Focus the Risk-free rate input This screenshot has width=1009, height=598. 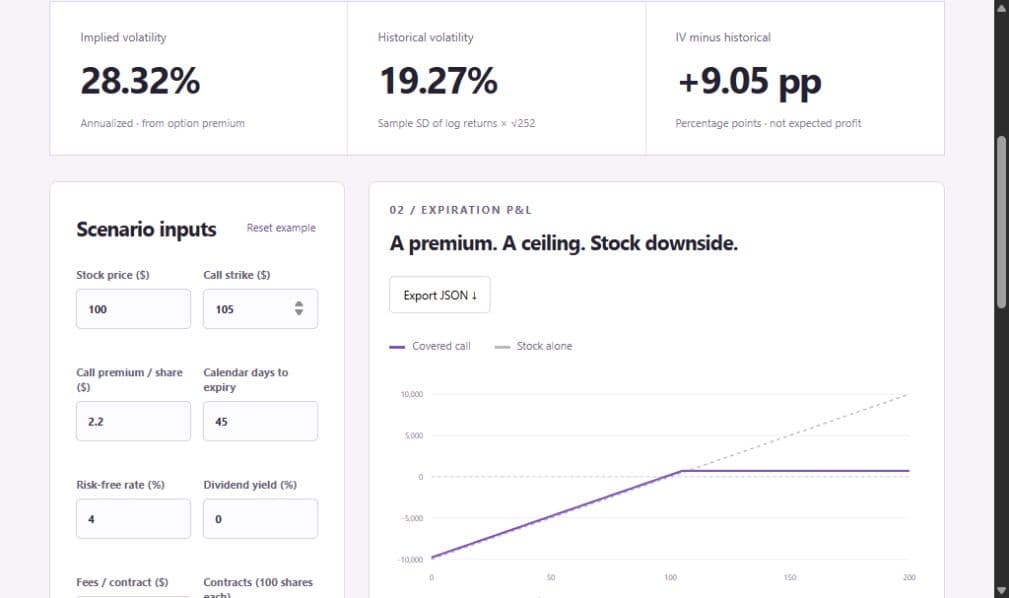pyautogui.click(x=133, y=518)
